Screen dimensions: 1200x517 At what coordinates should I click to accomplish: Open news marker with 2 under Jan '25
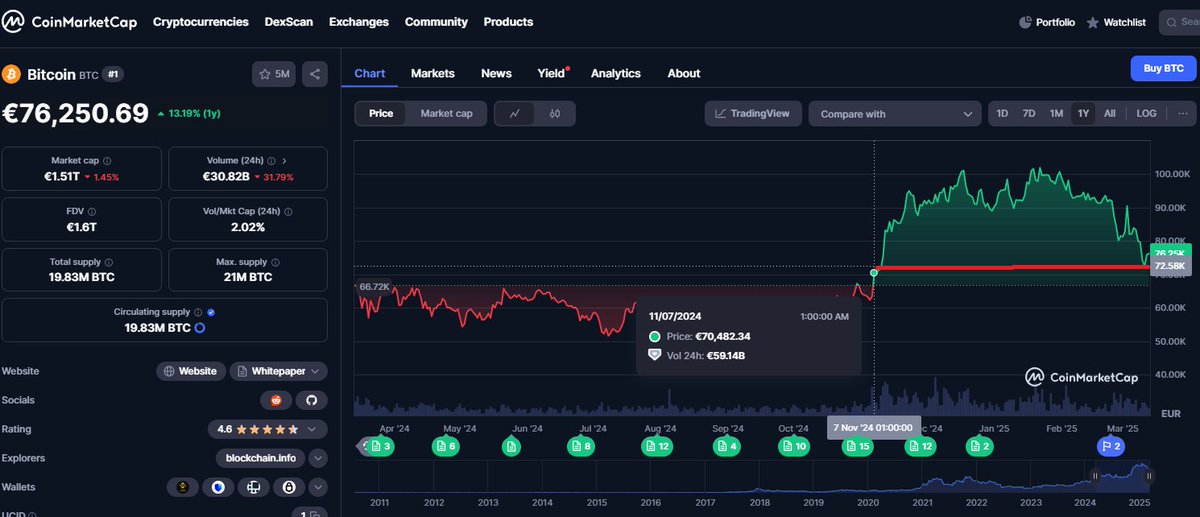[x=981, y=446]
